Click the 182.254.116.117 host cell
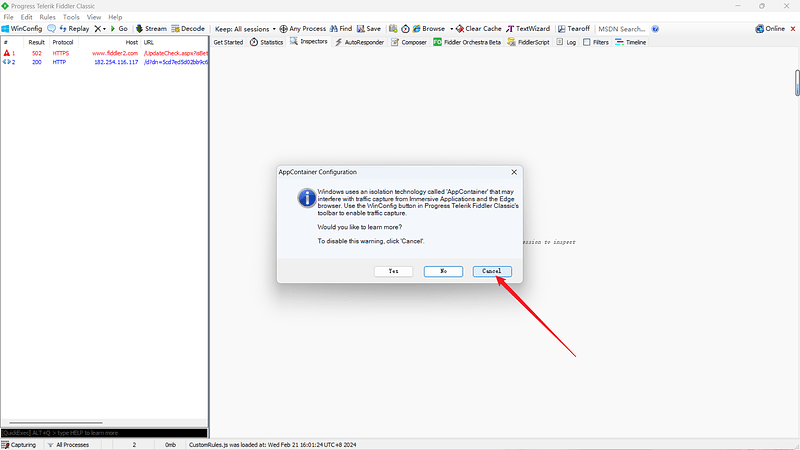The height and width of the screenshot is (450, 800). [116, 62]
